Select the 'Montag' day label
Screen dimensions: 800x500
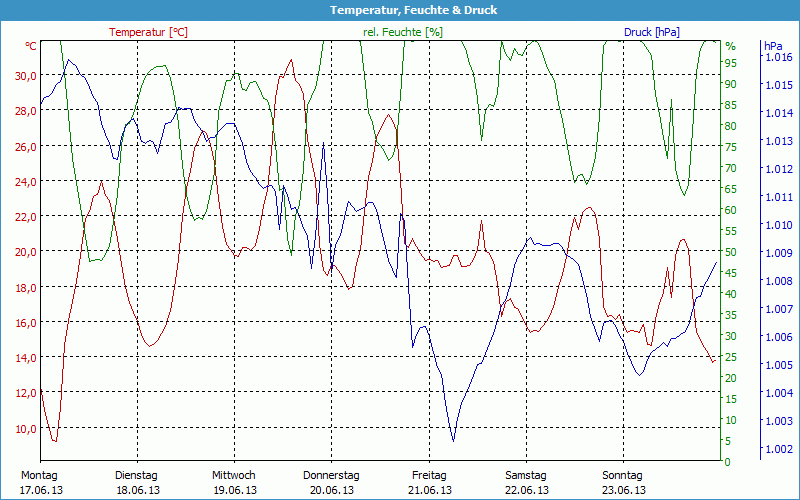(x=39, y=476)
